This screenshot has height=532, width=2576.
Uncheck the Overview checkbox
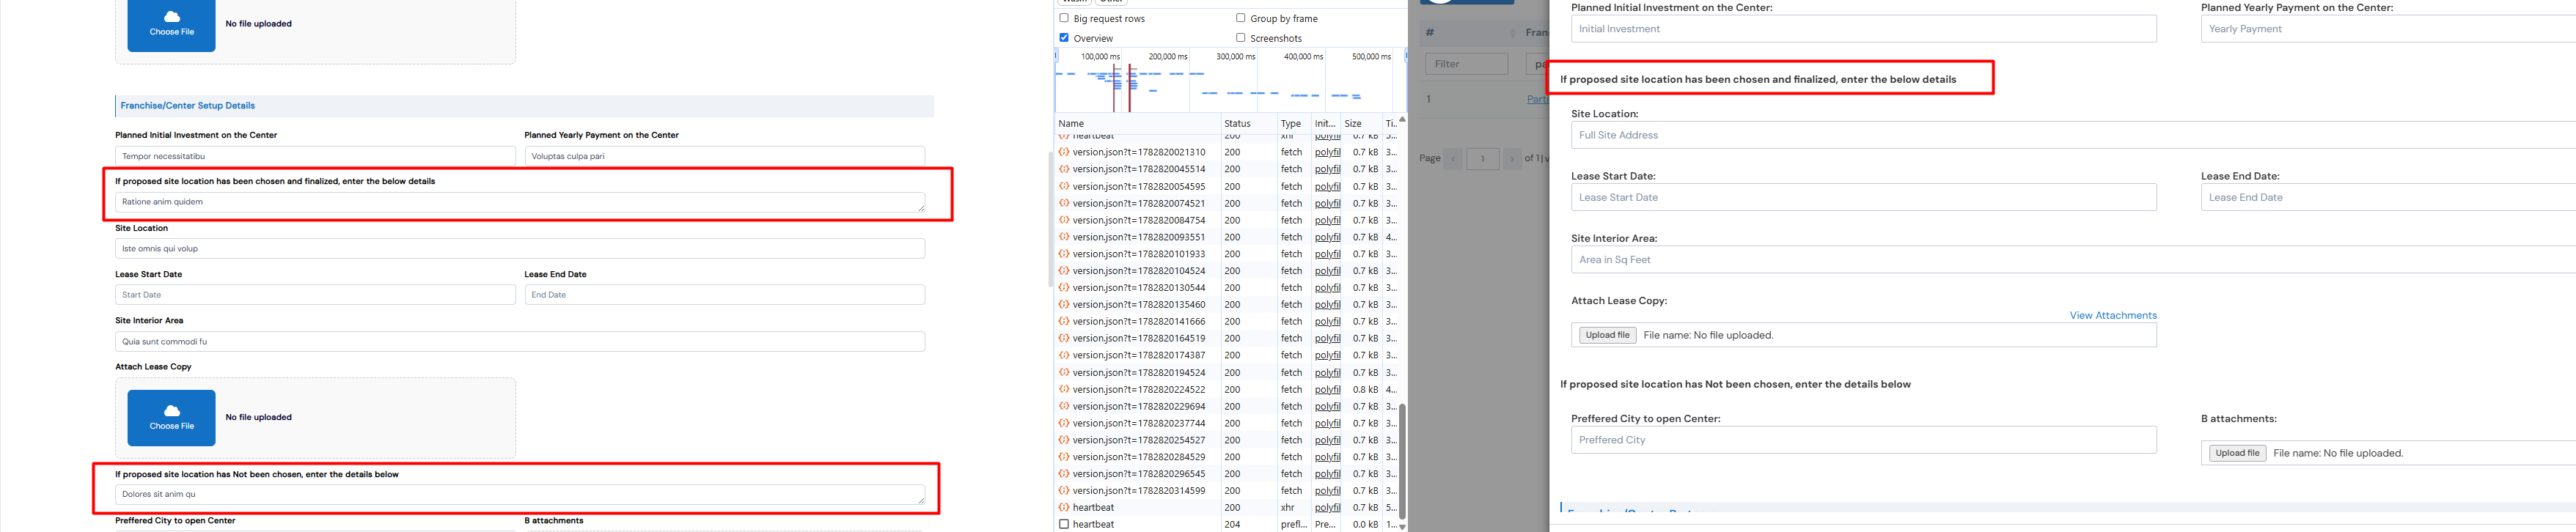coord(1064,38)
